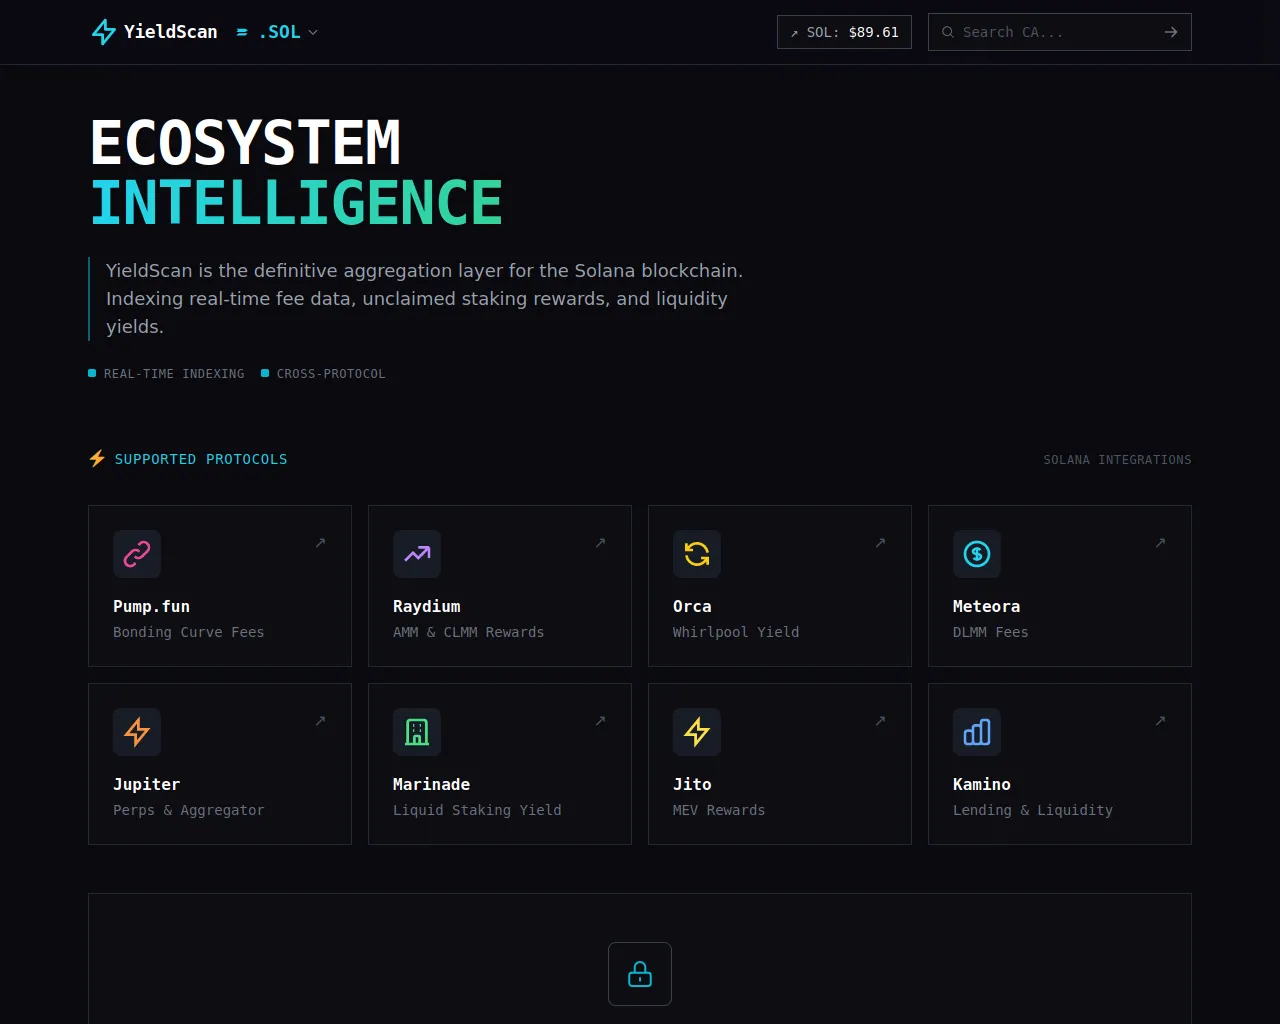The image size is (1280, 1024).
Task: Click the YieldScan brand name
Action: (170, 32)
